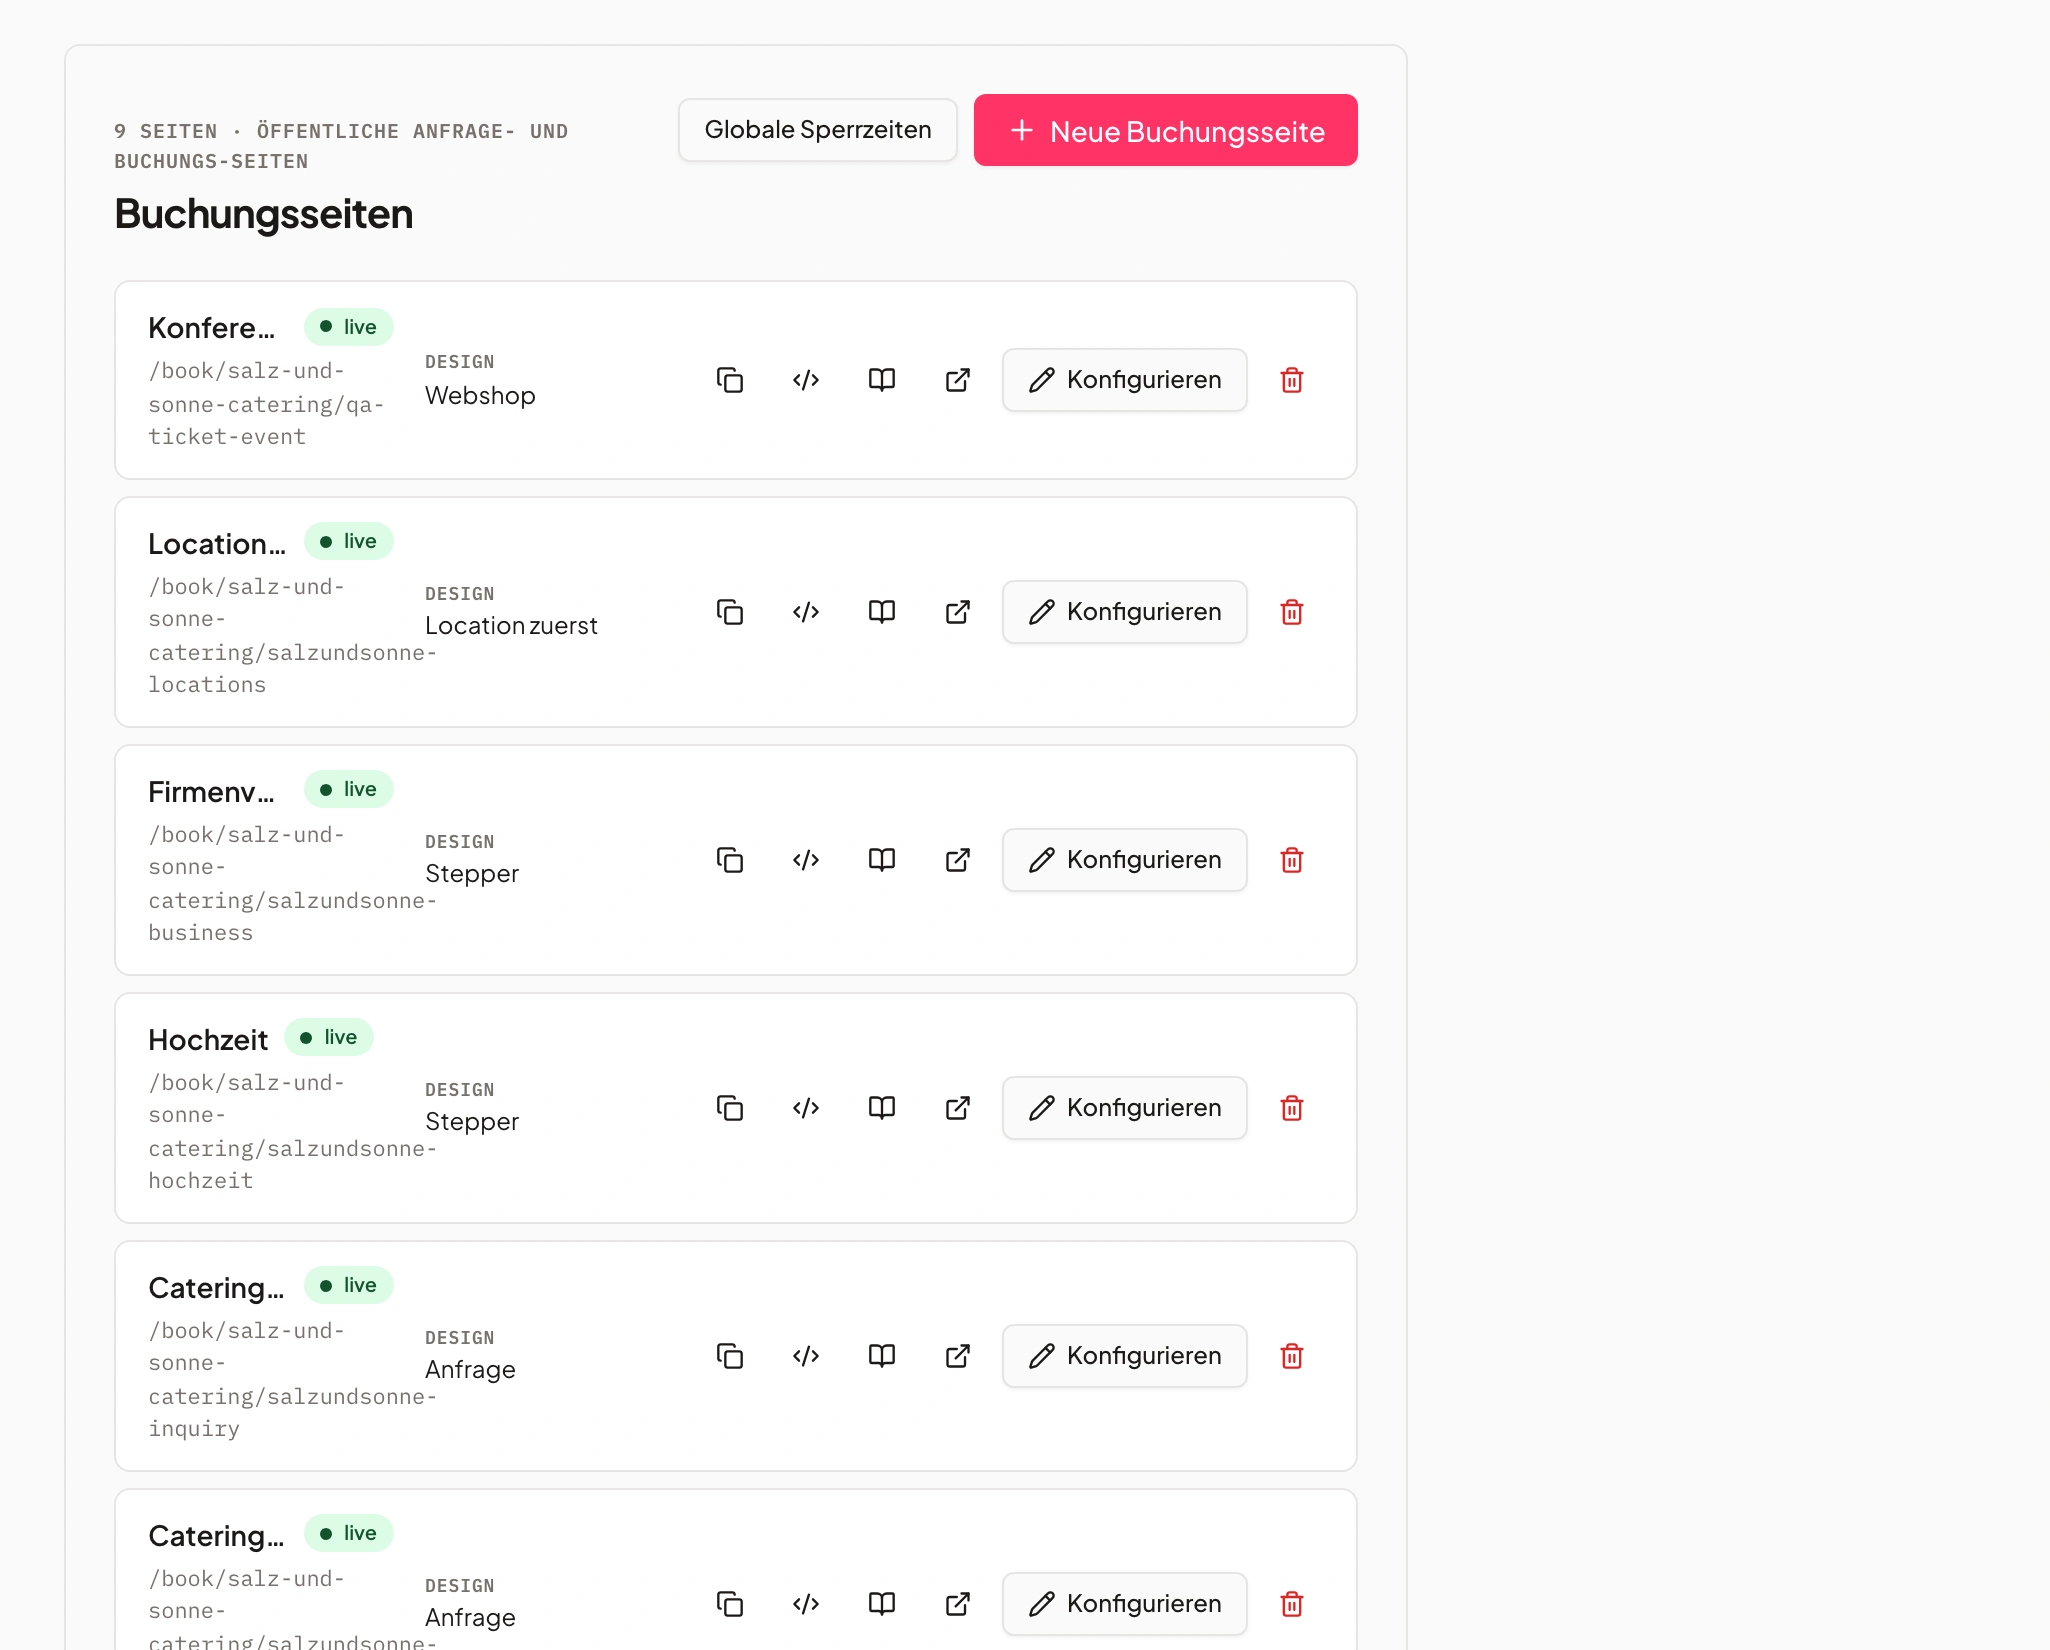Click the salzundsonne-locations URL path

coord(292,636)
